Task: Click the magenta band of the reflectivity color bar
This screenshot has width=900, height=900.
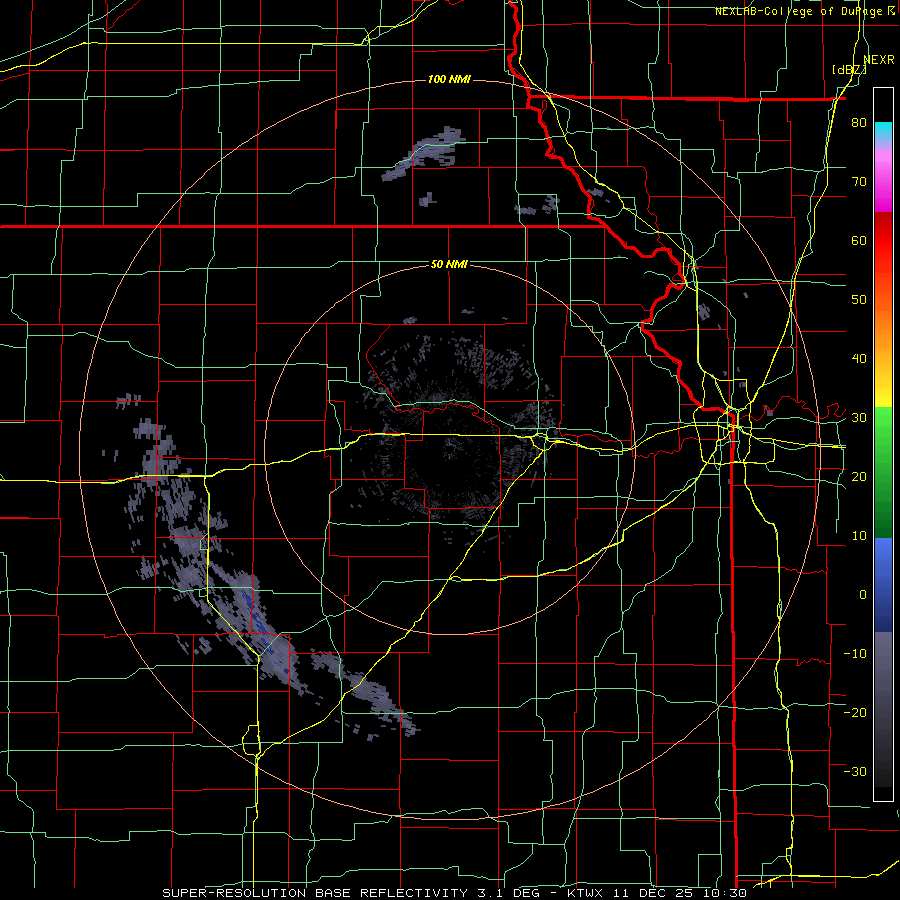Action: click(883, 181)
